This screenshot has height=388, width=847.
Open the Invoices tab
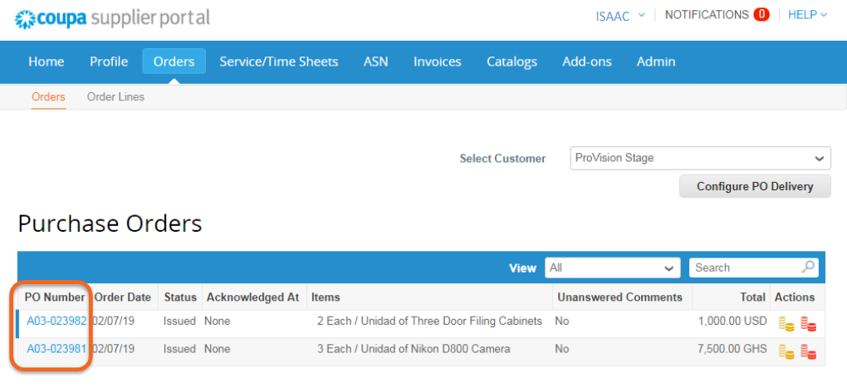[x=438, y=62]
